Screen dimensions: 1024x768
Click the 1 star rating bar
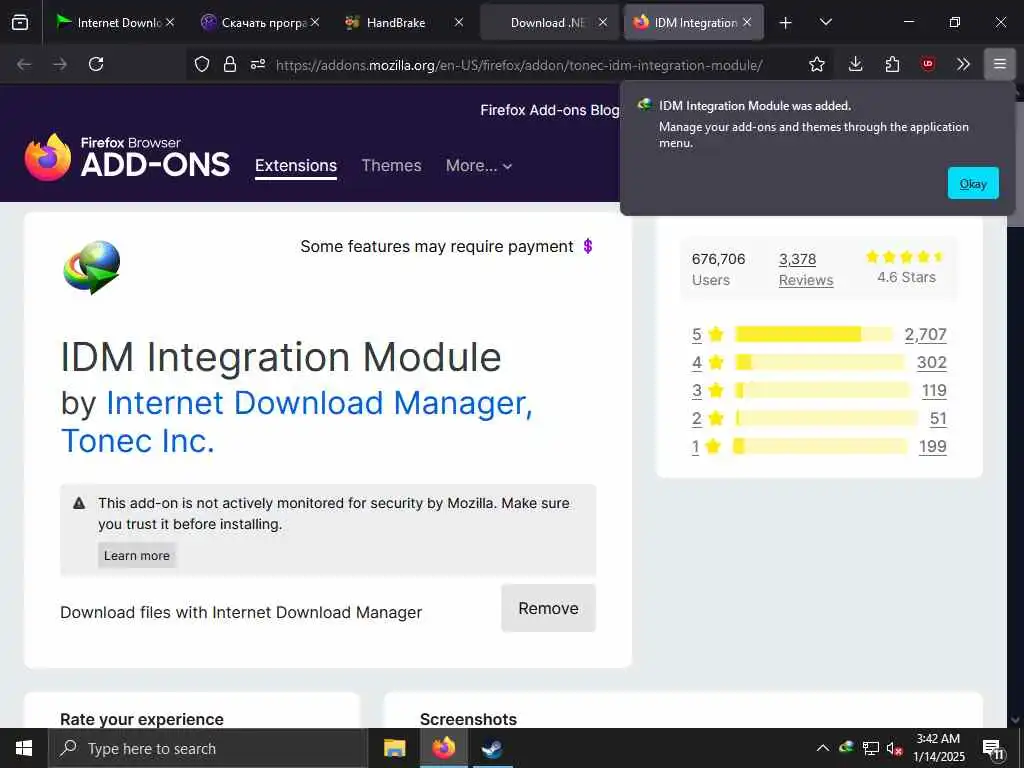821,447
